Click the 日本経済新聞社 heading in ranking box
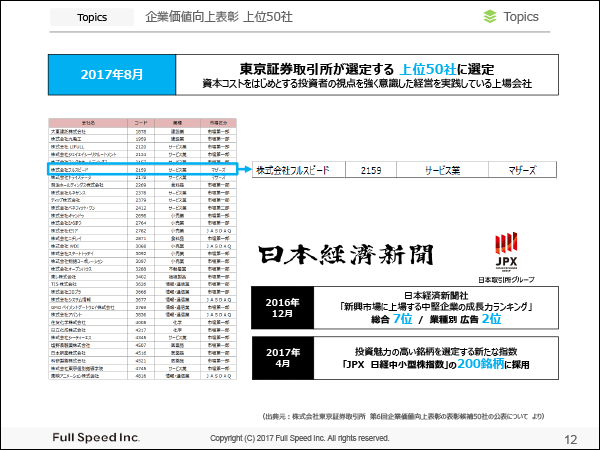Viewport: 600px width, 450px height. click(436, 295)
